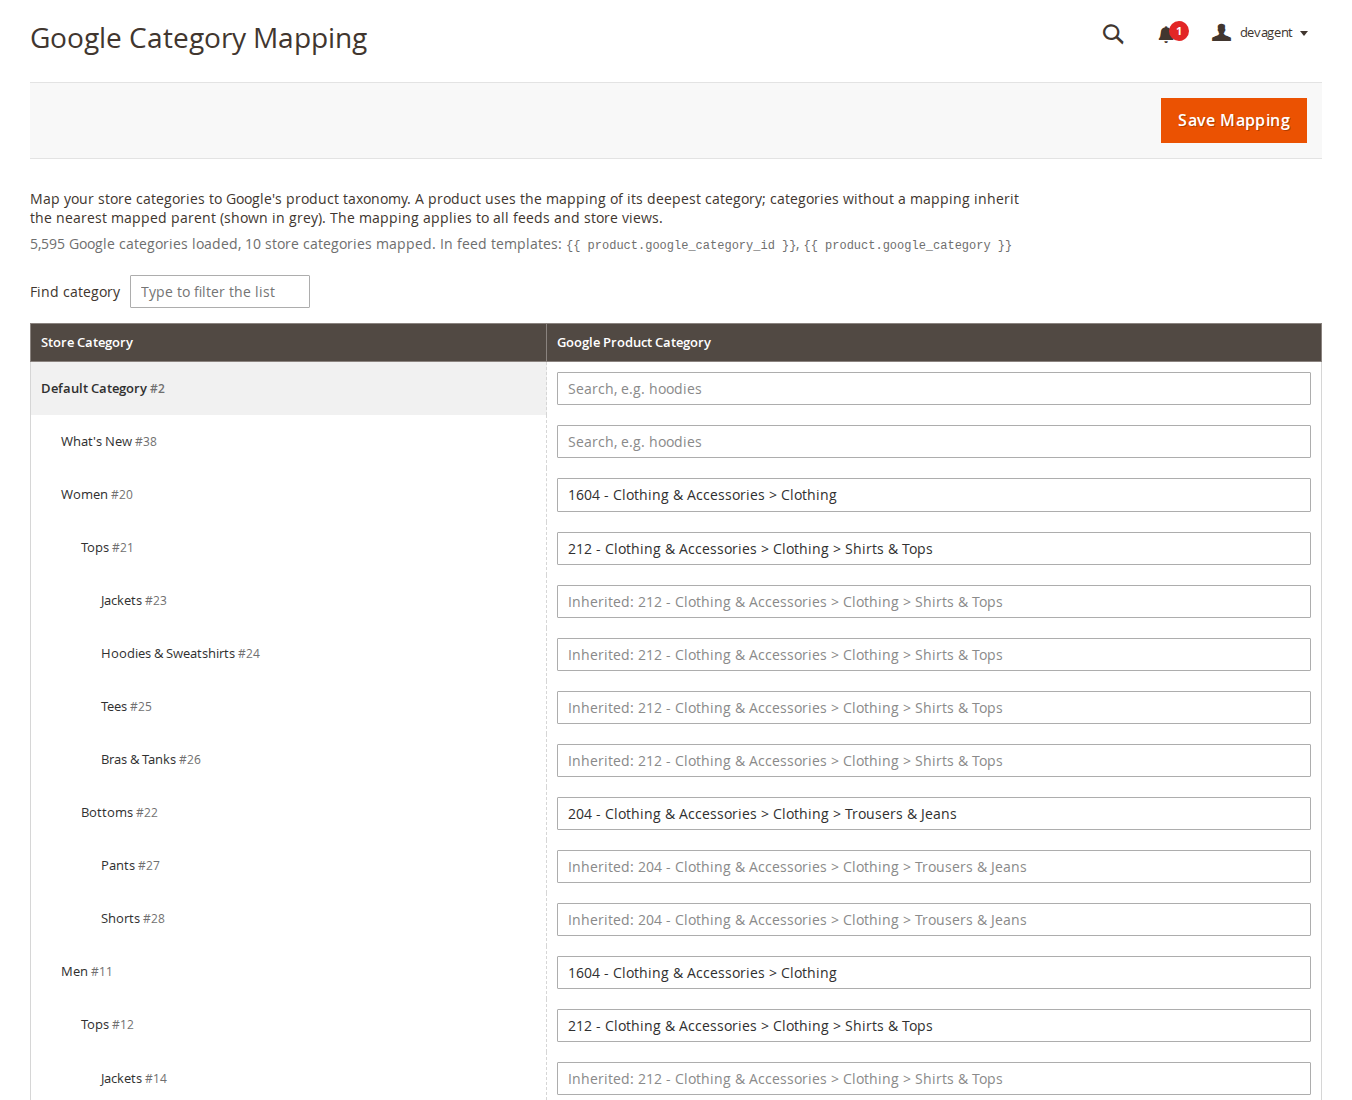Click Google category field for Tops #12
The height and width of the screenshot is (1100, 1352).
click(933, 1026)
